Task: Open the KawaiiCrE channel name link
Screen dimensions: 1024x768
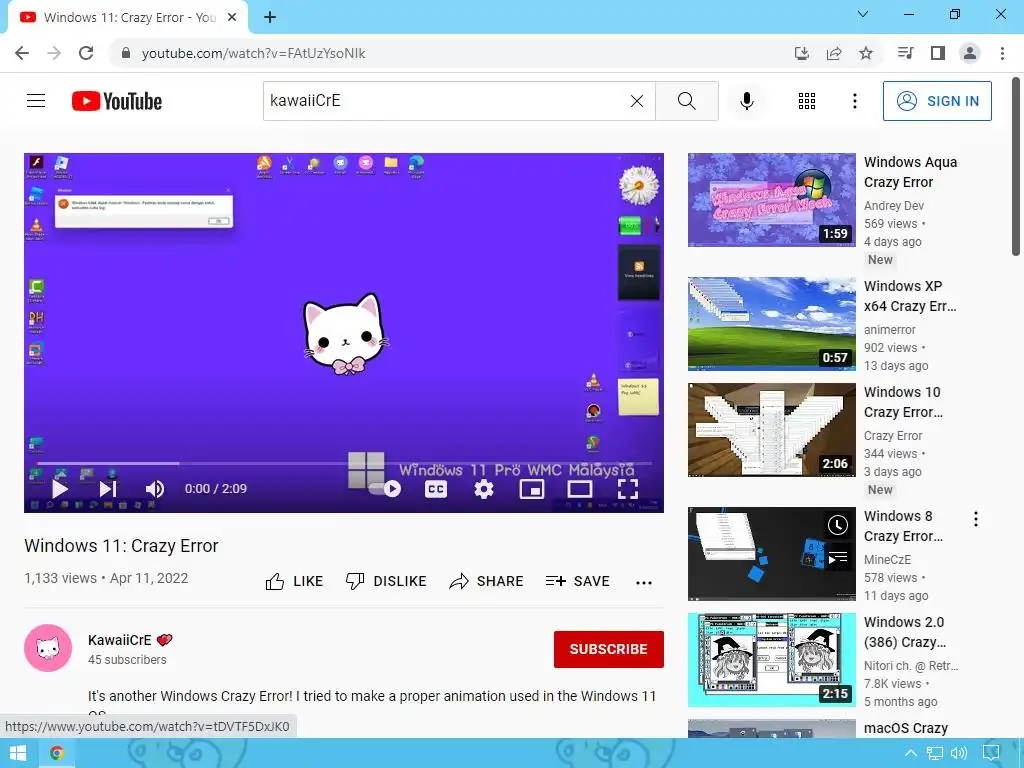Action: (120, 640)
